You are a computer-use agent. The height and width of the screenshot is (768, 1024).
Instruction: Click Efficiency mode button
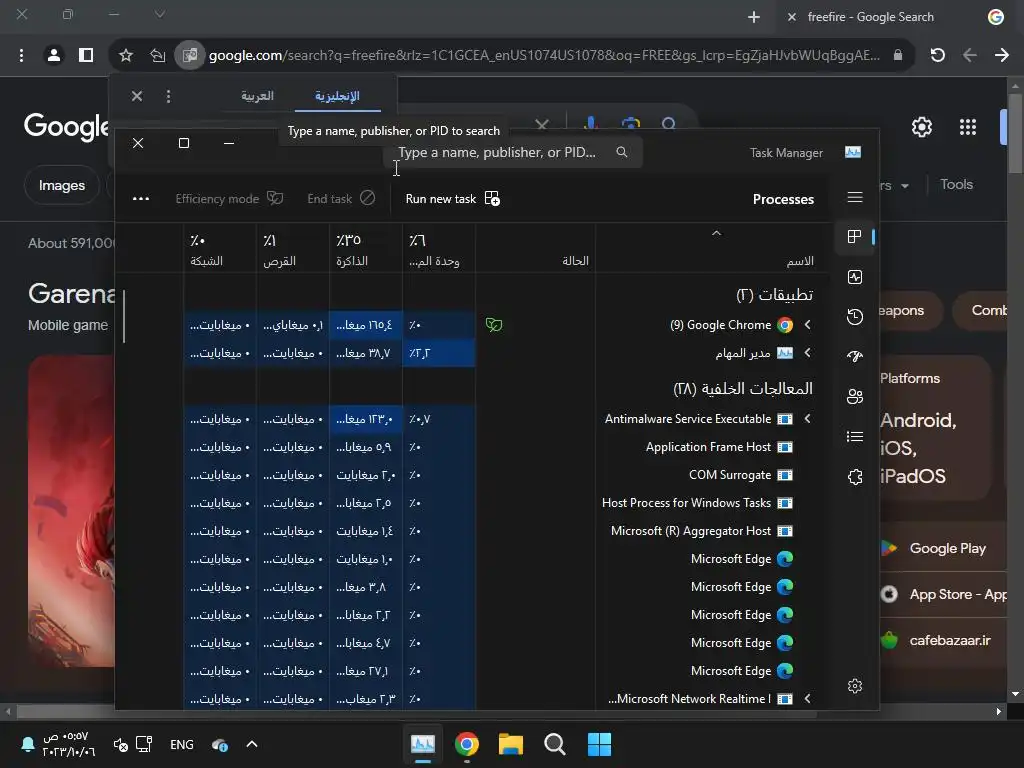point(229,199)
